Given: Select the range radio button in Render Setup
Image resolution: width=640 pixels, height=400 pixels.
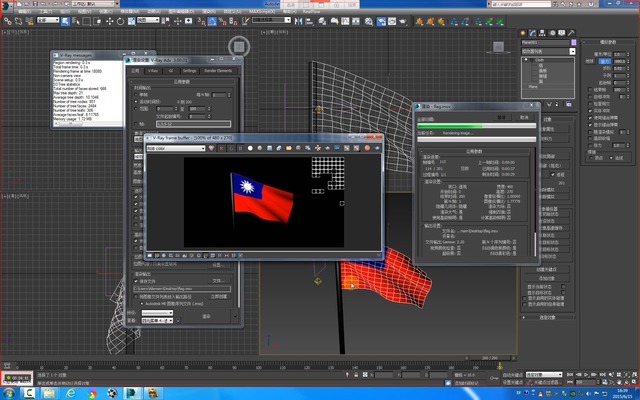Looking at the screenshot, I should 136,109.
